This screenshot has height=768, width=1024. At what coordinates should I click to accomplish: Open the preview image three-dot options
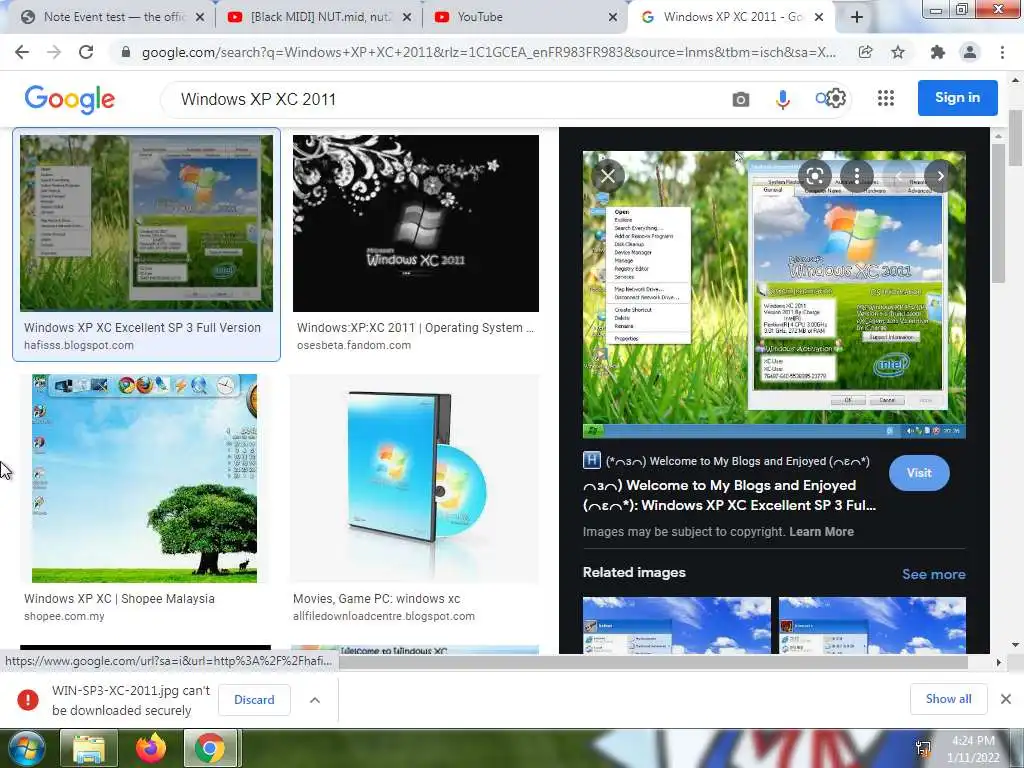click(x=857, y=176)
